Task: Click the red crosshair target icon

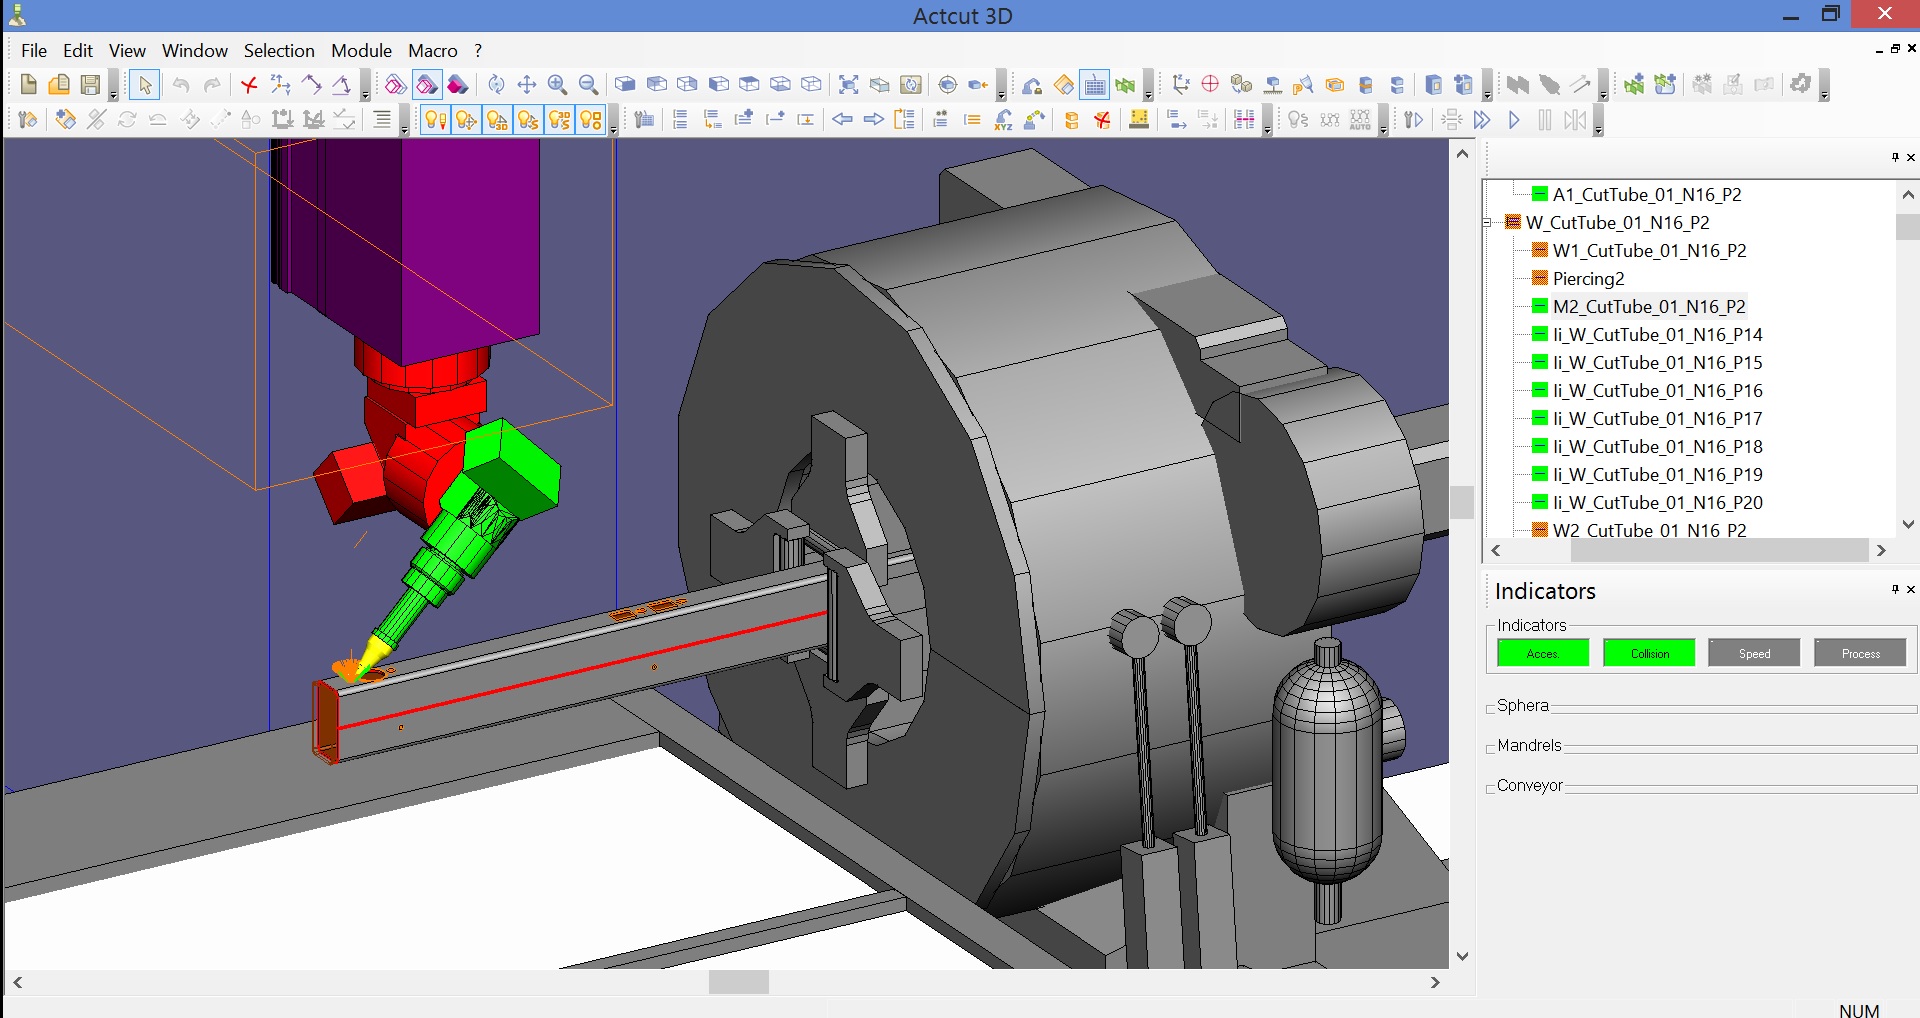Action: pos(1210,85)
